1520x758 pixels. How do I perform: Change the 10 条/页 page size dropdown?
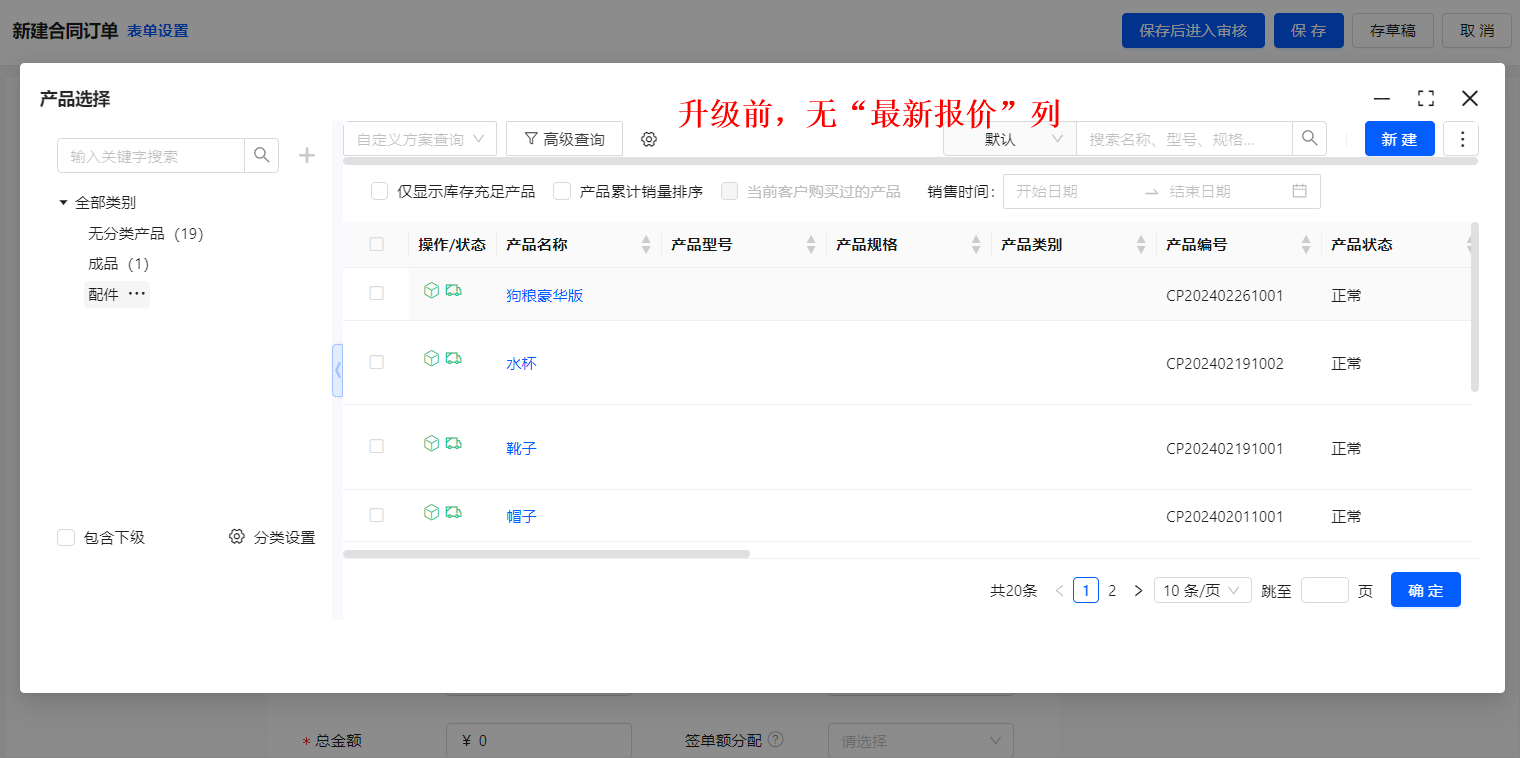(x=1203, y=590)
